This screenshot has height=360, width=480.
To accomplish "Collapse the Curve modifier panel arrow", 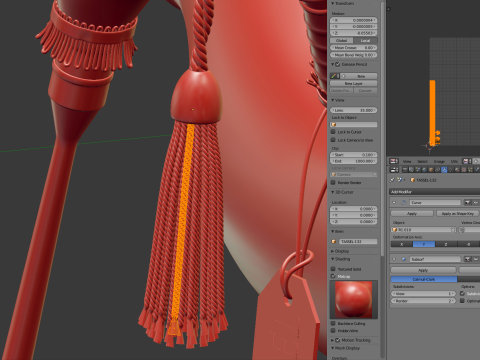I will [x=394, y=202].
